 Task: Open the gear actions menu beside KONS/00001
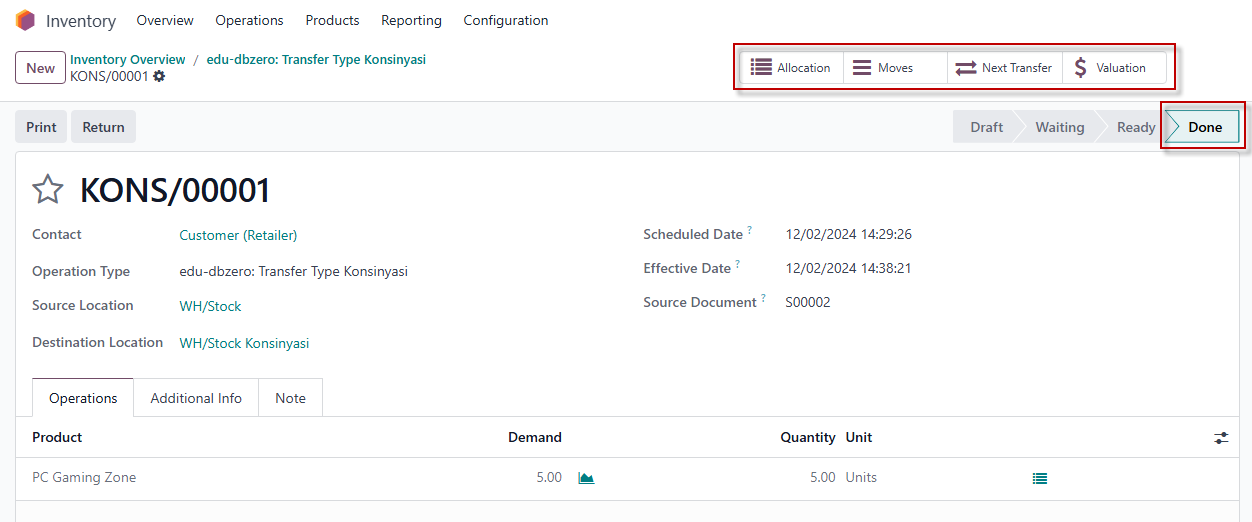[159, 77]
